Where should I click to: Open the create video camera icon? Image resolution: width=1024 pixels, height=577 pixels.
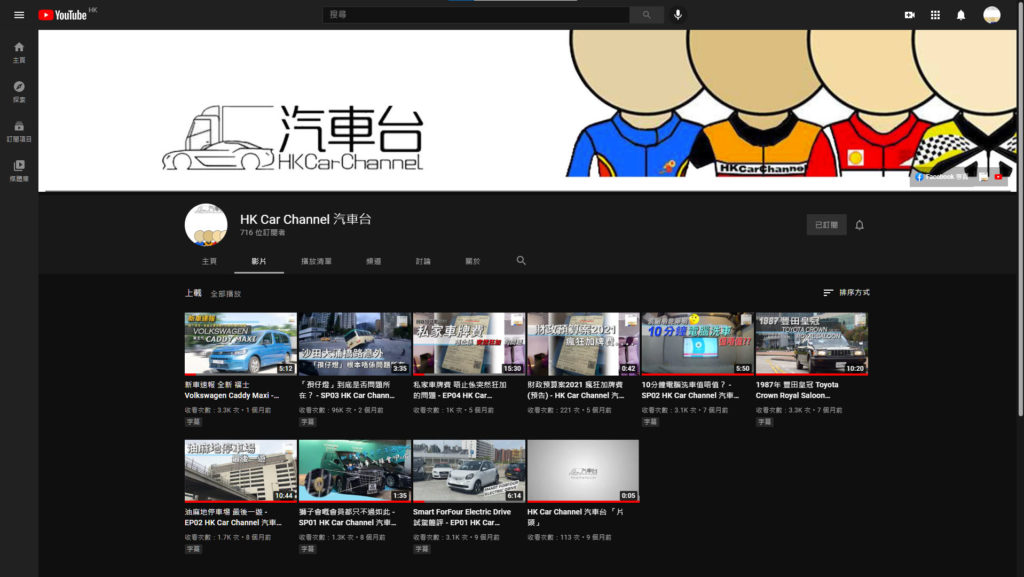pyautogui.click(x=910, y=14)
